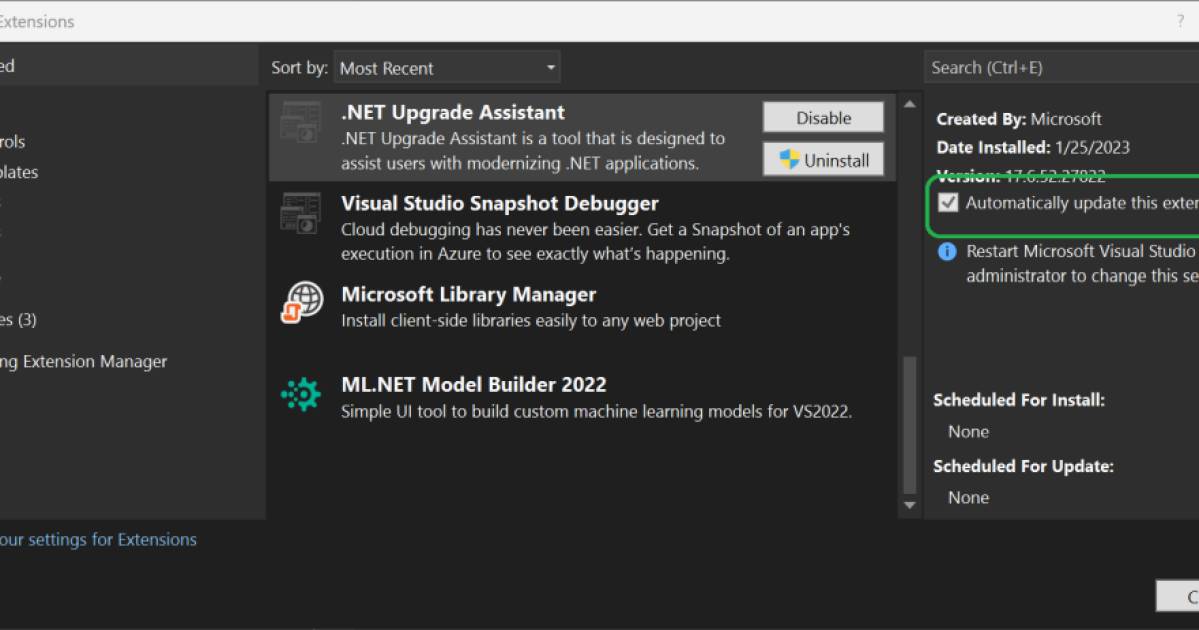
Task: Click the extension list scroll up arrow
Action: (909, 104)
